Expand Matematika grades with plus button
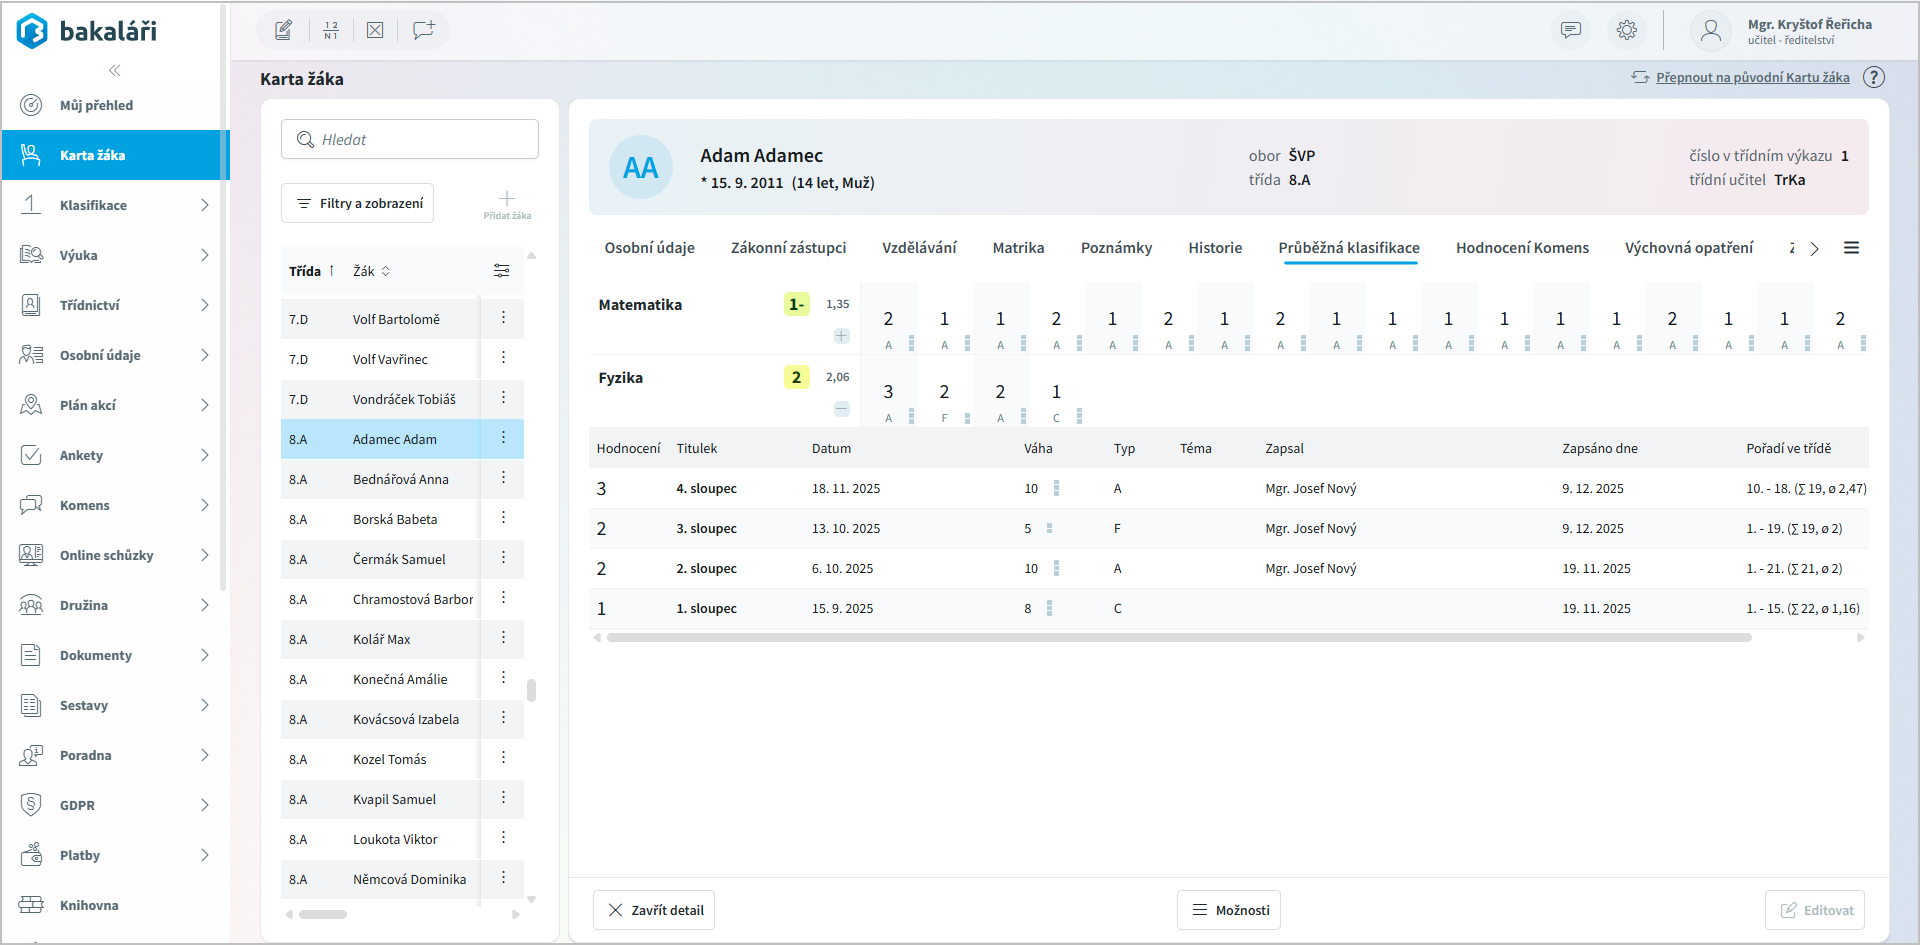 (842, 336)
